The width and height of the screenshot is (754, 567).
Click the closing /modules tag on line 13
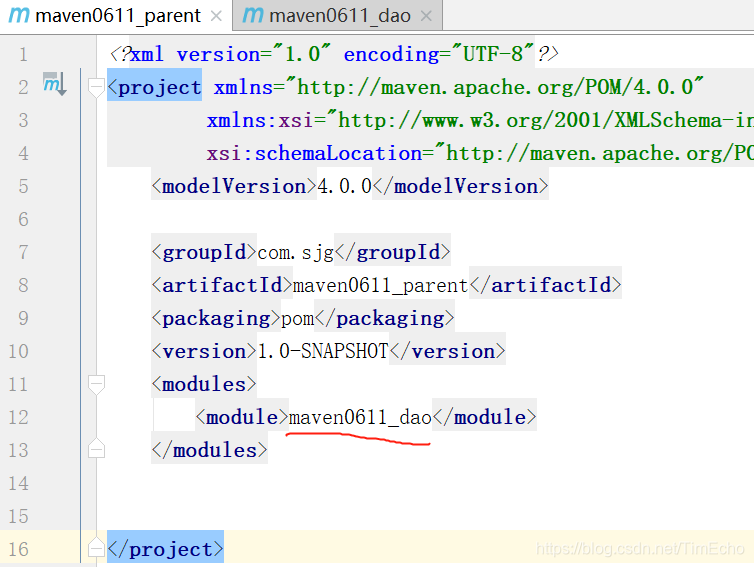click(x=209, y=451)
